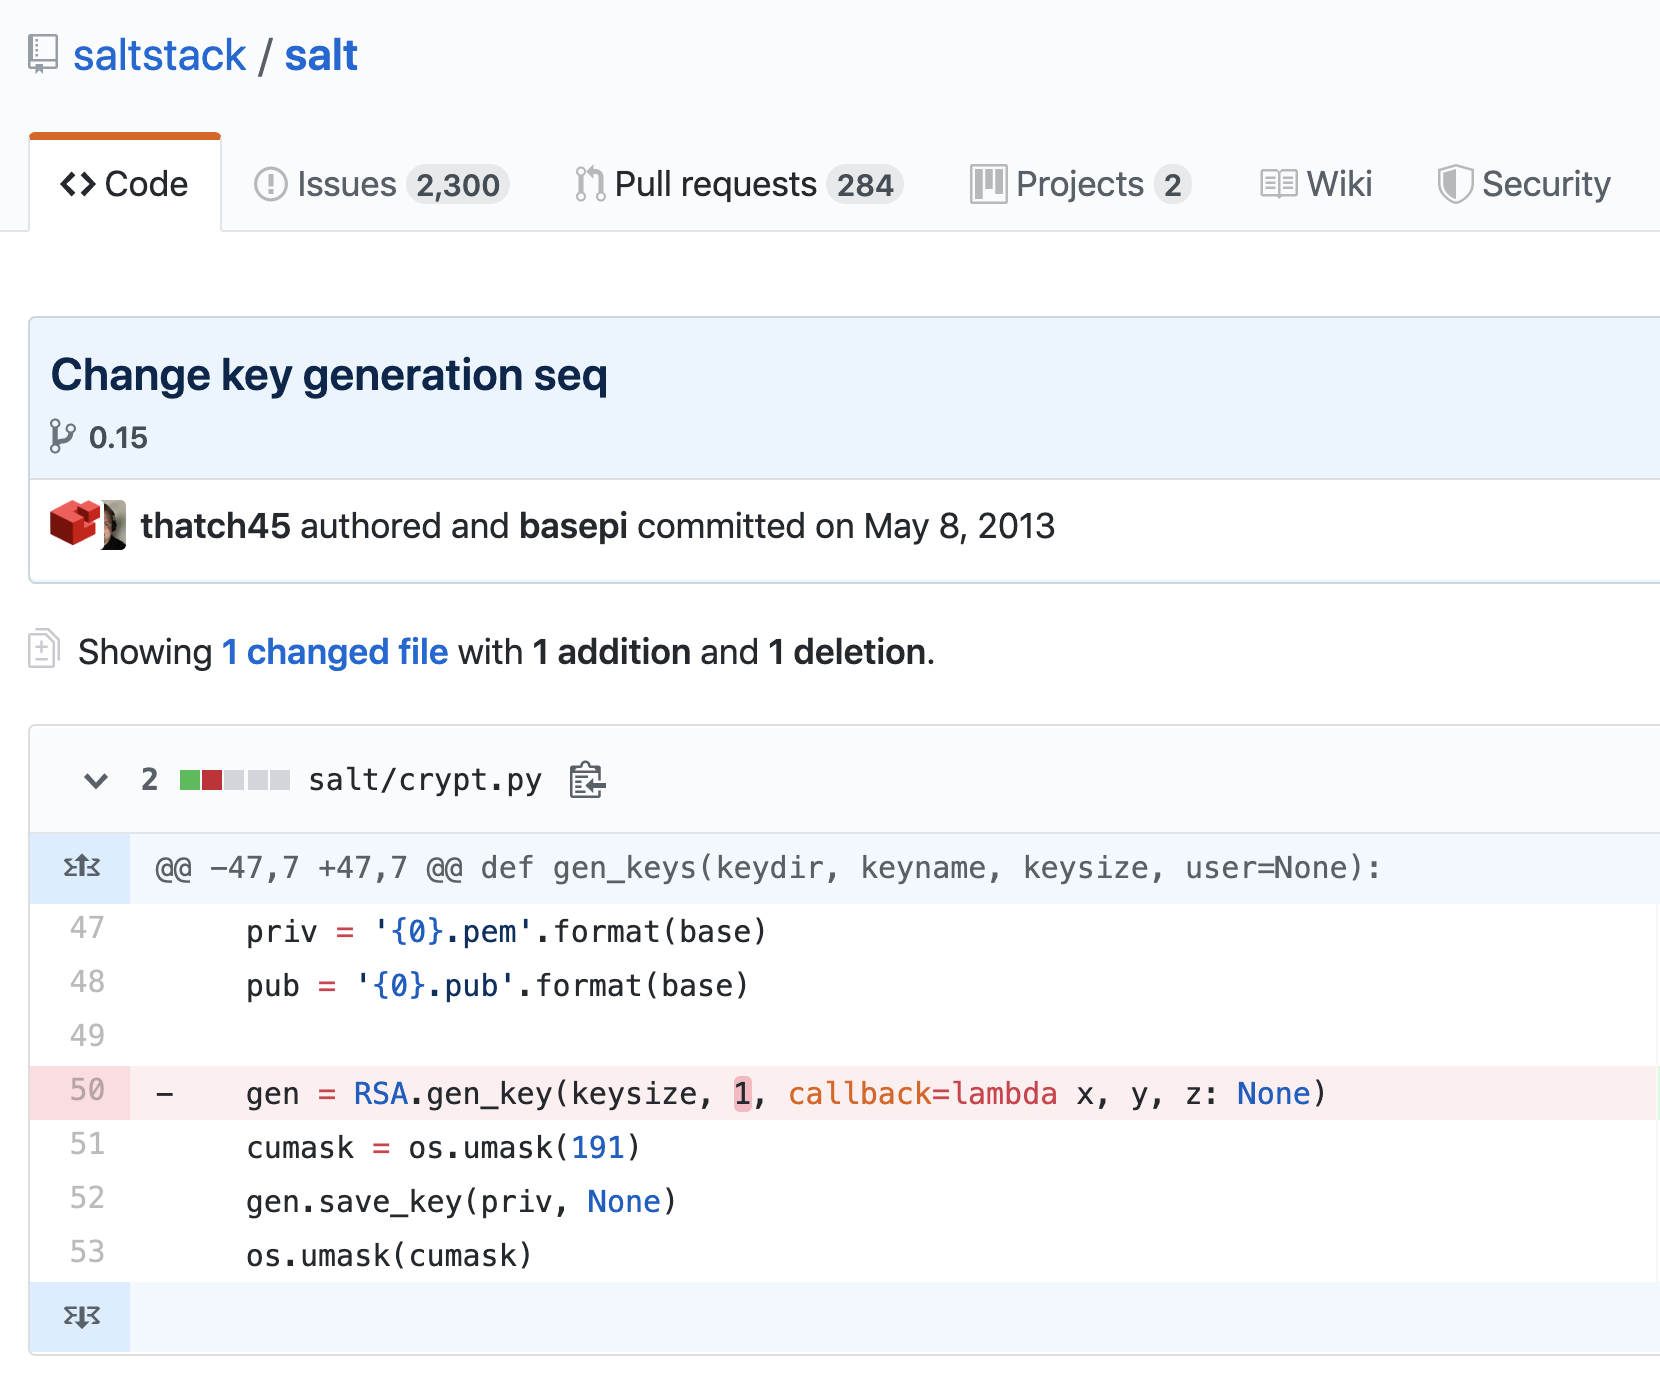Open thatch45 author profile link
This screenshot has width=1660, height=1384.
click(x=215, y=526)
